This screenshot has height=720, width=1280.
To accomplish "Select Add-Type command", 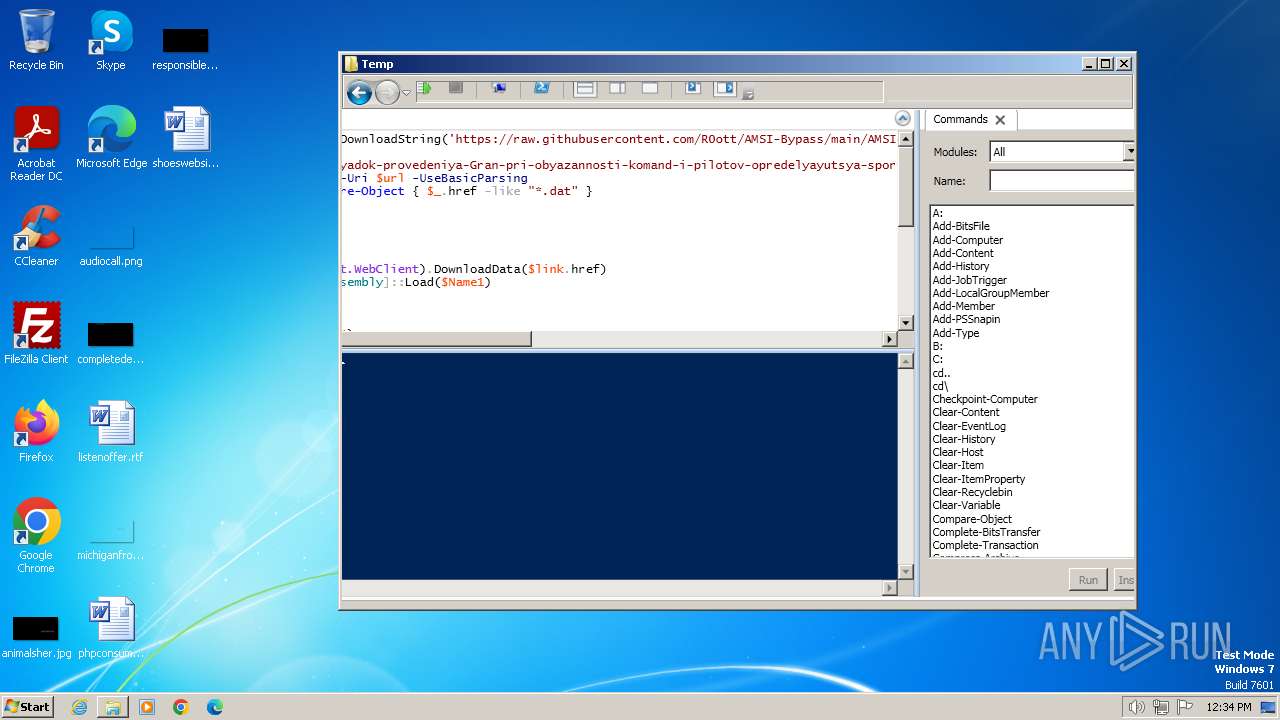I will [x=956, y=333].
